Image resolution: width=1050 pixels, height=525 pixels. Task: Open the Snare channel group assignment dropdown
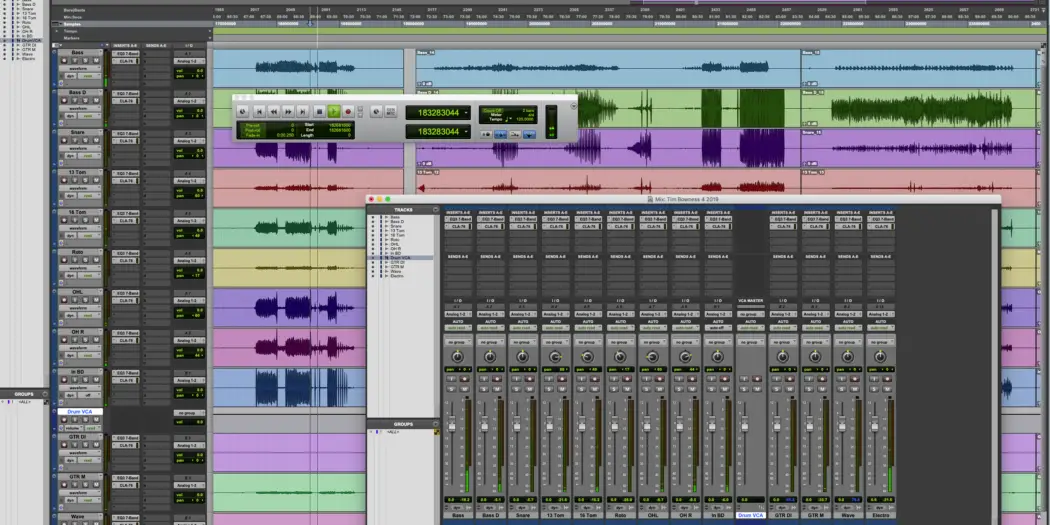(x=522, y=341)
